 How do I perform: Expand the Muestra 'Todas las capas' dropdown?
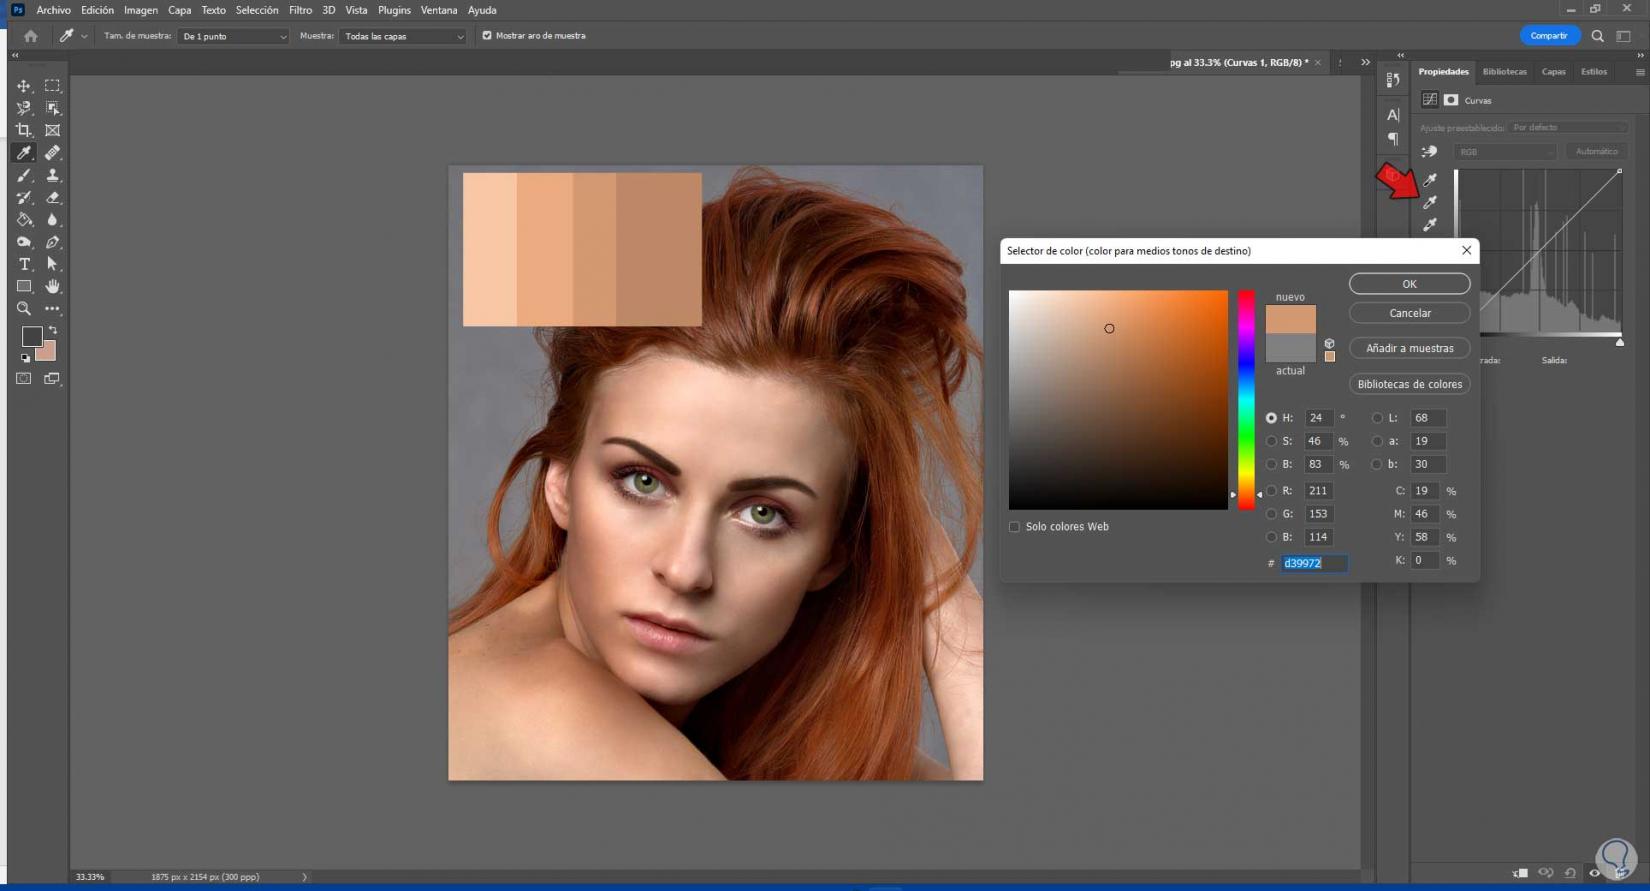(403, 36)
